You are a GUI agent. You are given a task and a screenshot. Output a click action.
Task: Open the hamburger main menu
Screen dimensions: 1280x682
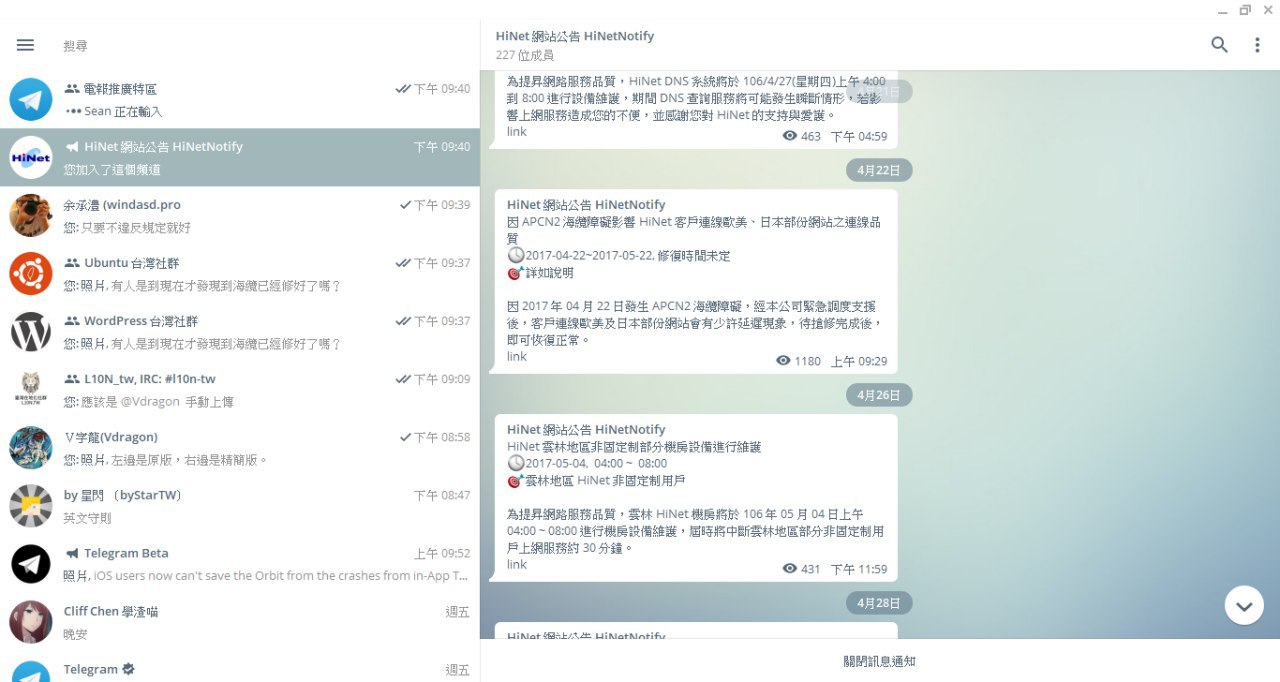[x=26, y=45]
